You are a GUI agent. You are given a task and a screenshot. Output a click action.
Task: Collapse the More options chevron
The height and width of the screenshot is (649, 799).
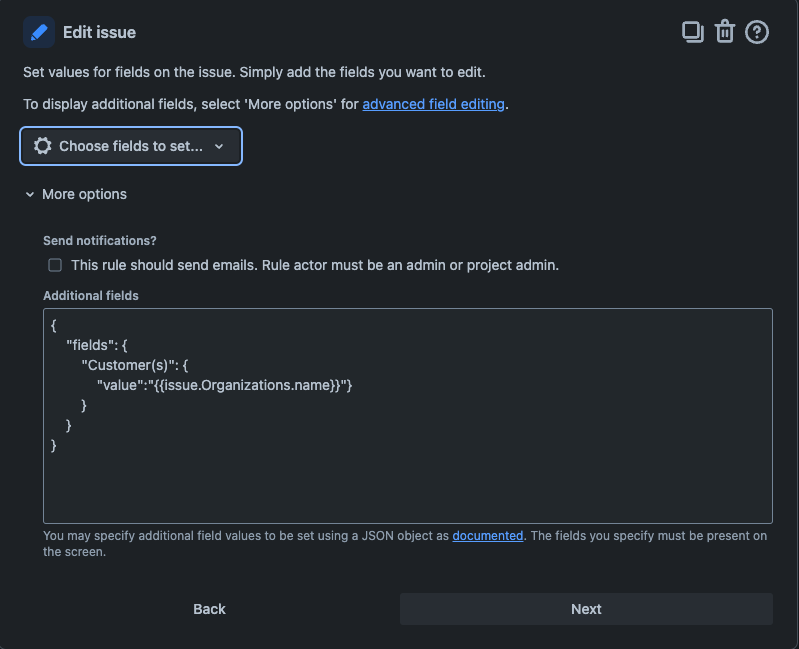tap(30, 194)
